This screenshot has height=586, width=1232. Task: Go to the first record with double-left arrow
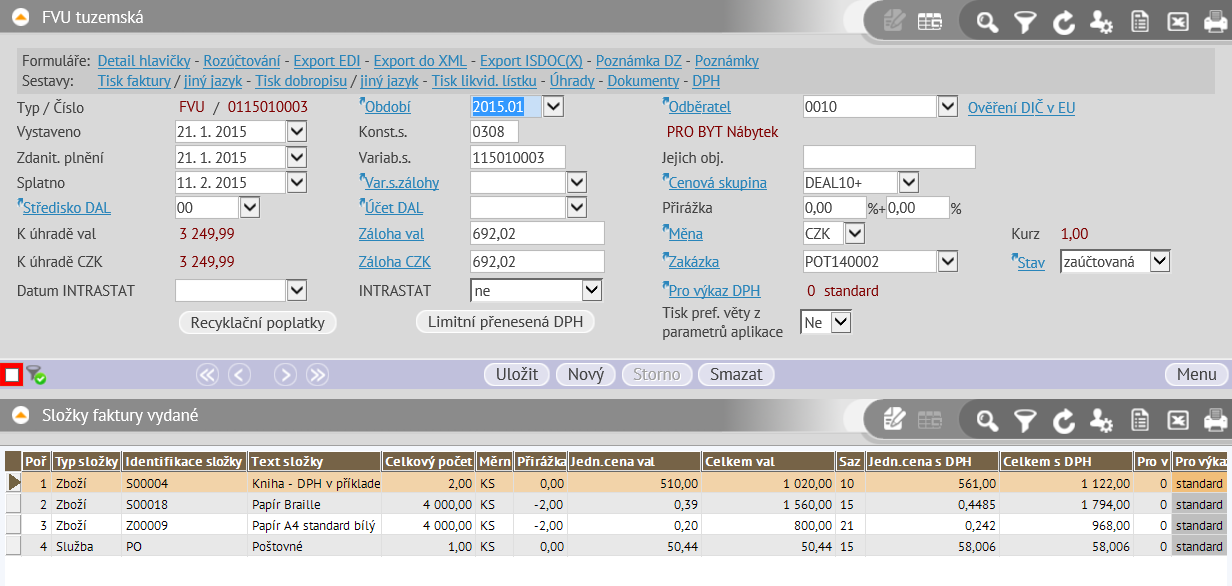pos(207,375)
